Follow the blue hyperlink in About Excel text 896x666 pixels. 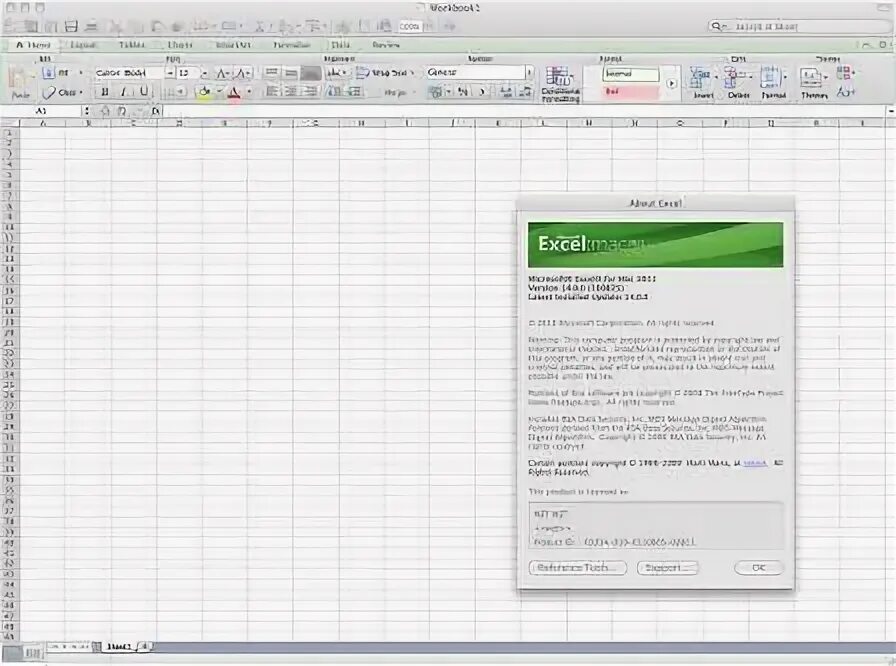coord(755,463)
